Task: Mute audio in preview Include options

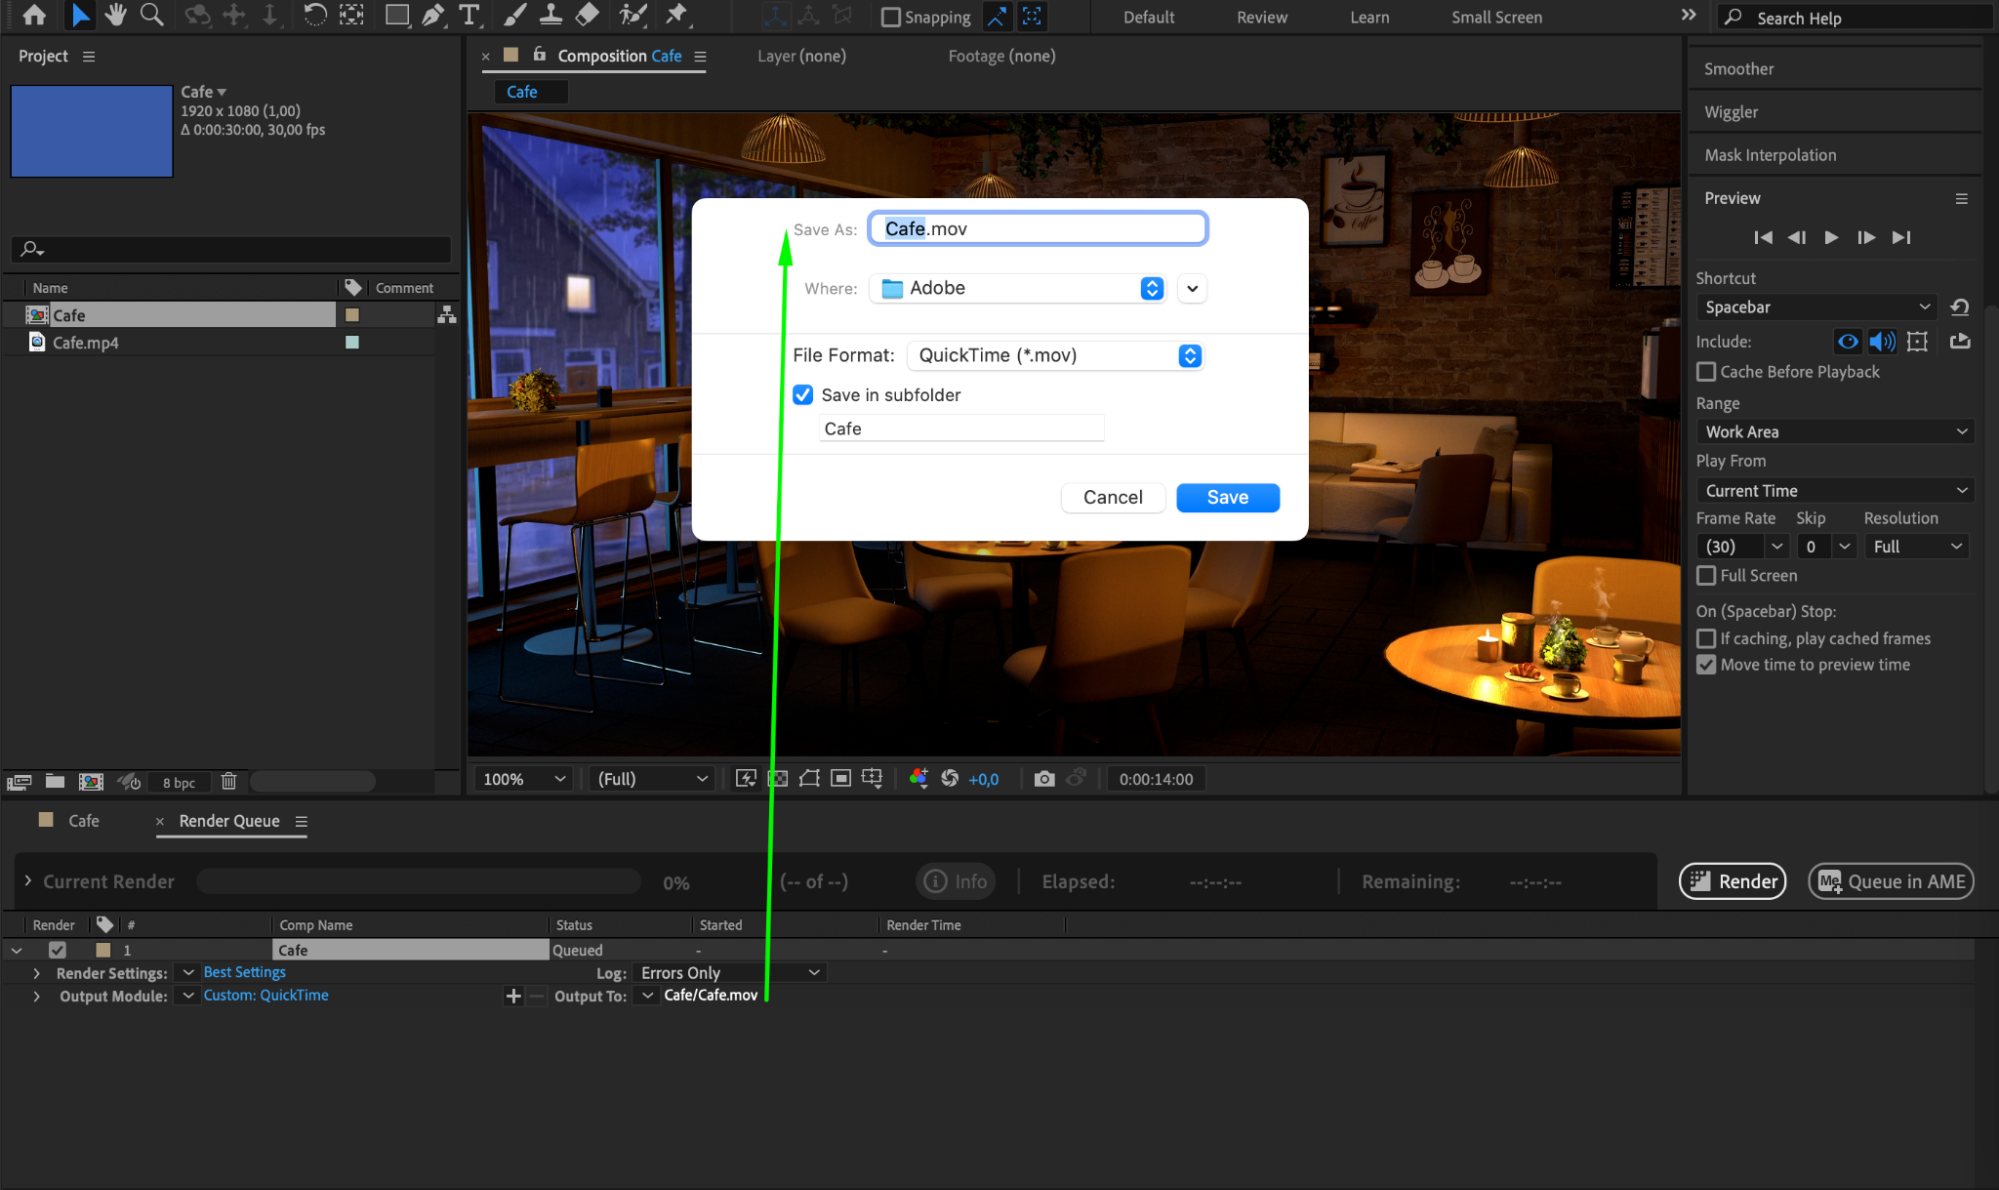Action: coord(1881,342)
